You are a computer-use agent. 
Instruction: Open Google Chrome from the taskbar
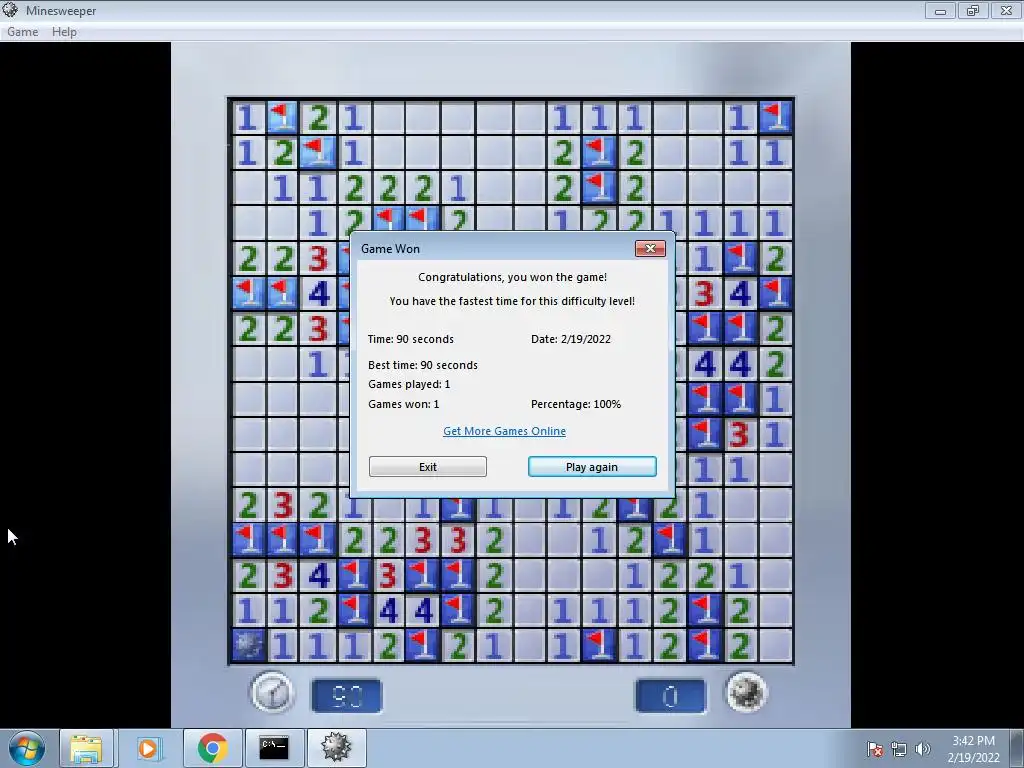[x=212, y=748]
